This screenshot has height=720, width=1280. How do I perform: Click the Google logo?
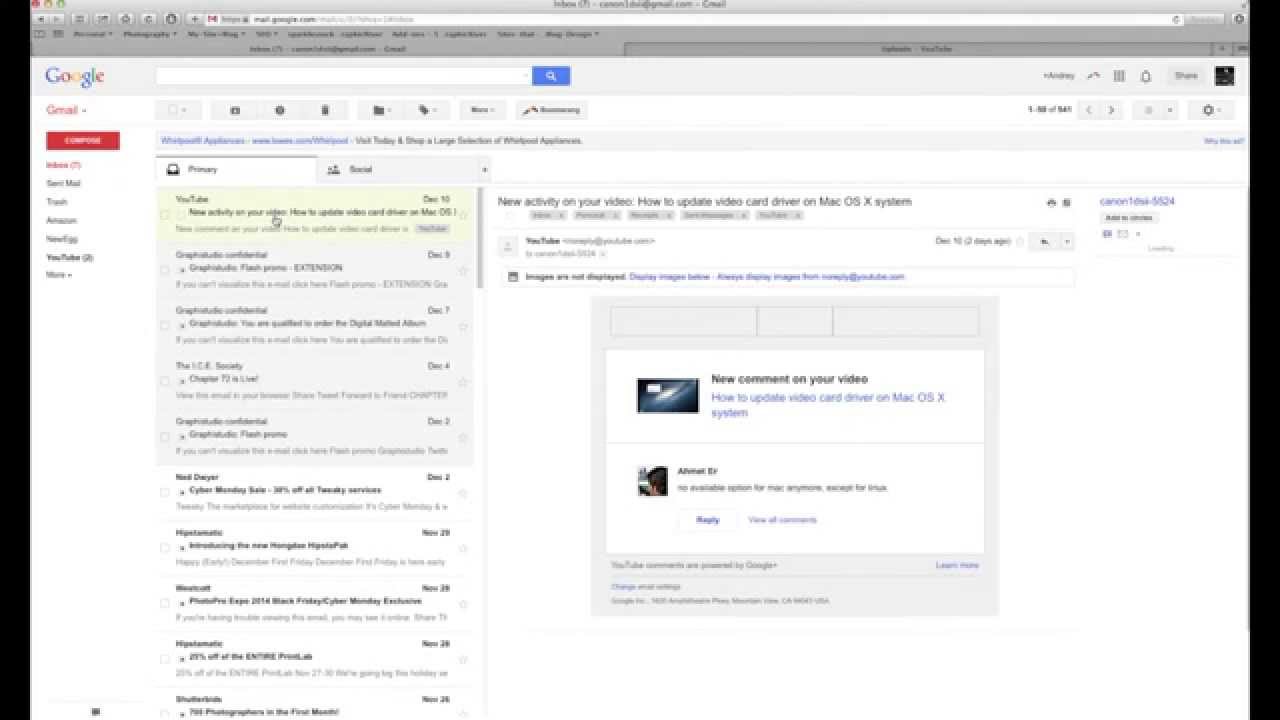pos(75,76)
